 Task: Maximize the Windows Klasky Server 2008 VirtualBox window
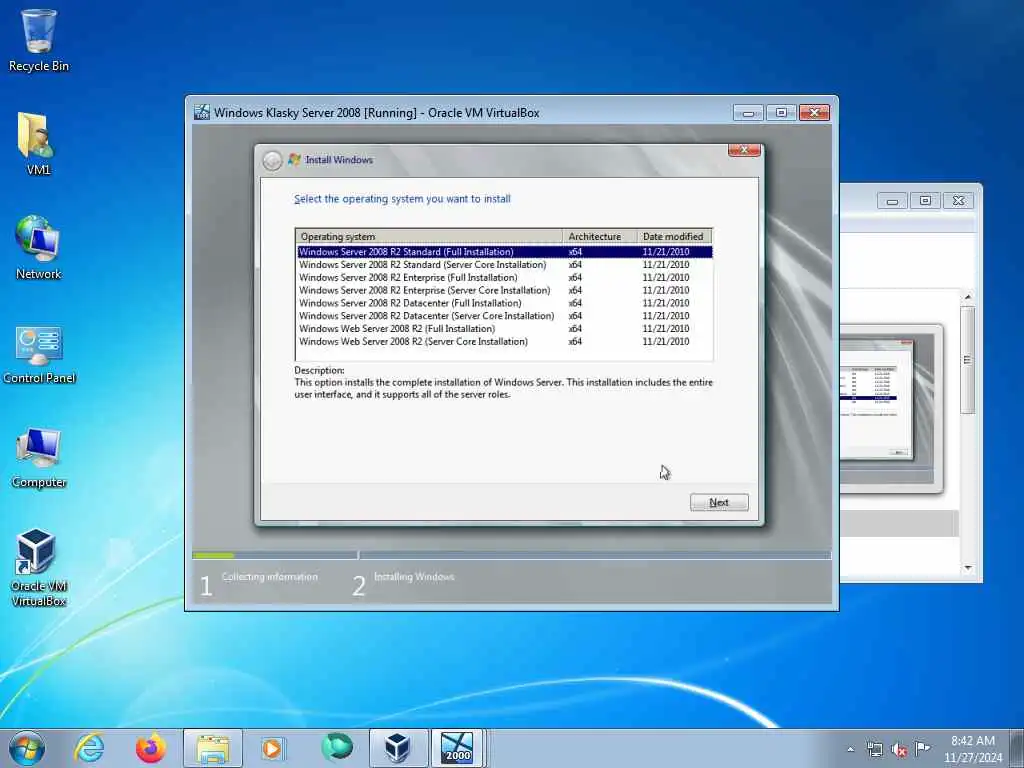coord(781,113)
